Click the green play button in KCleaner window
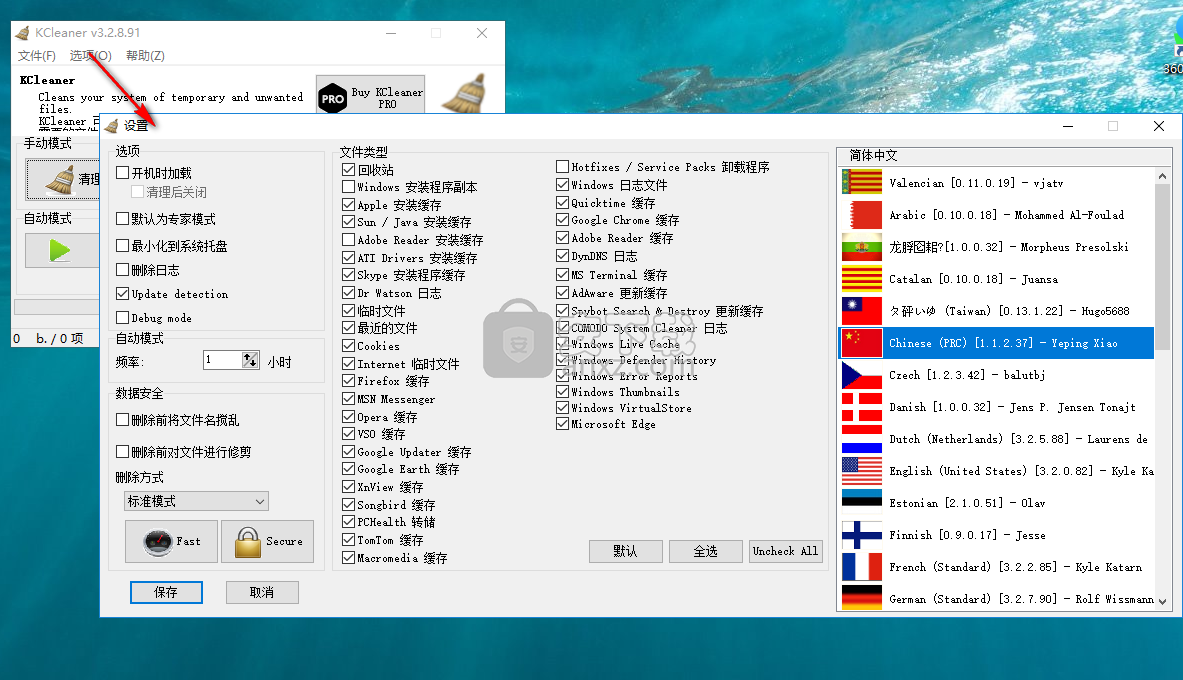1183x680 pixels. (x=60, y=251)
